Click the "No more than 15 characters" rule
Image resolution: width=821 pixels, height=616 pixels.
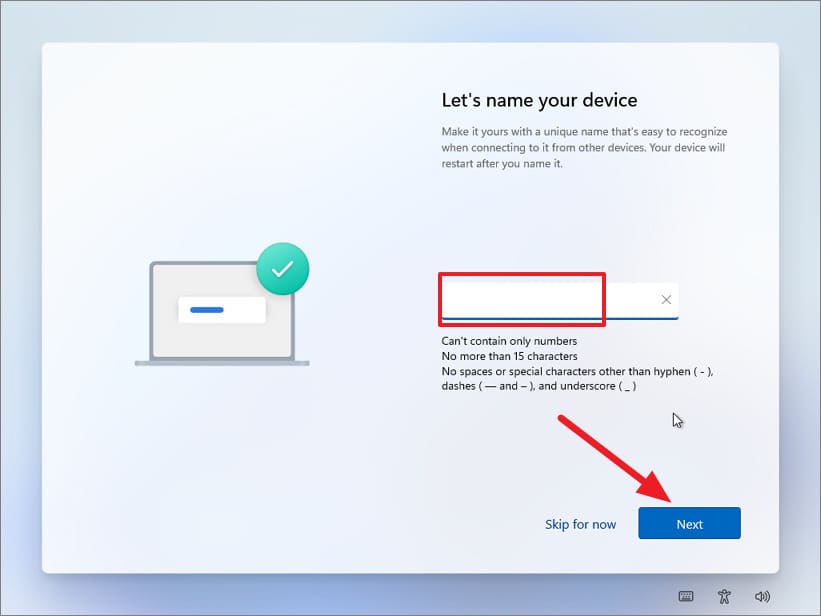pyautogui.click(x=509, y=356)
